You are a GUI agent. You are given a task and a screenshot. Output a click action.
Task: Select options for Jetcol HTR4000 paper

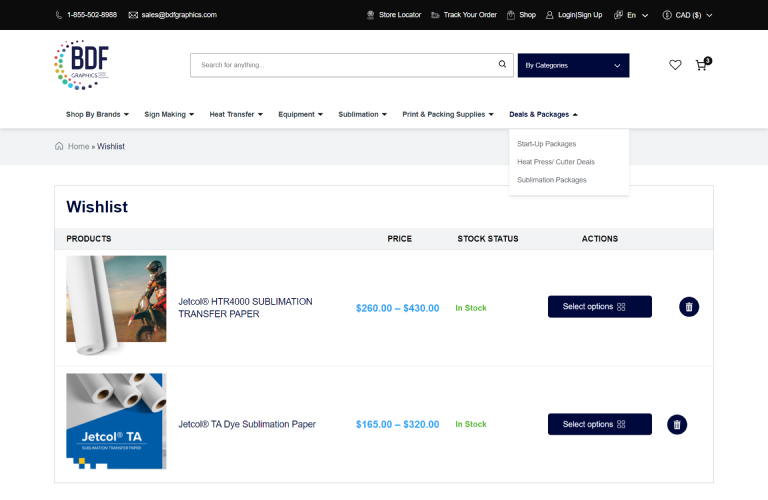coord(600,307)
